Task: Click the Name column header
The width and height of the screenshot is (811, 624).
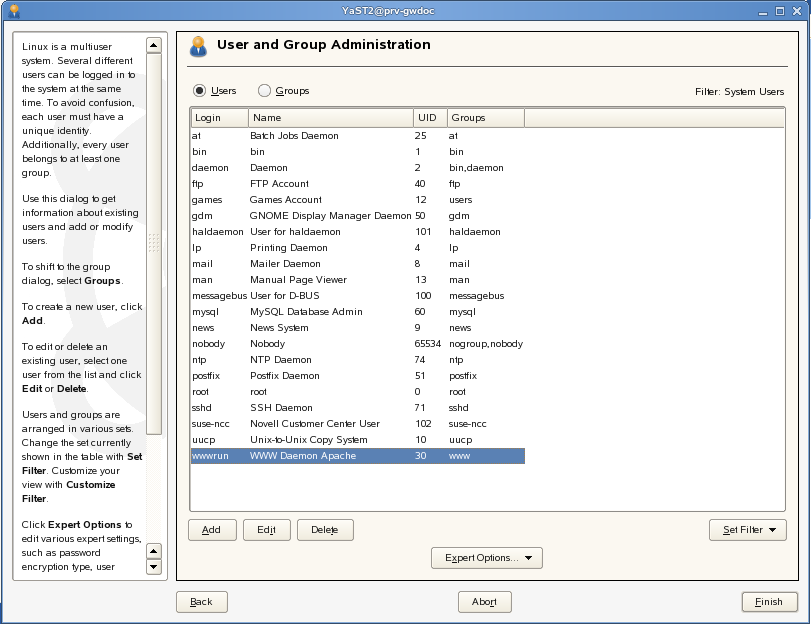Action: pos(330,118)
